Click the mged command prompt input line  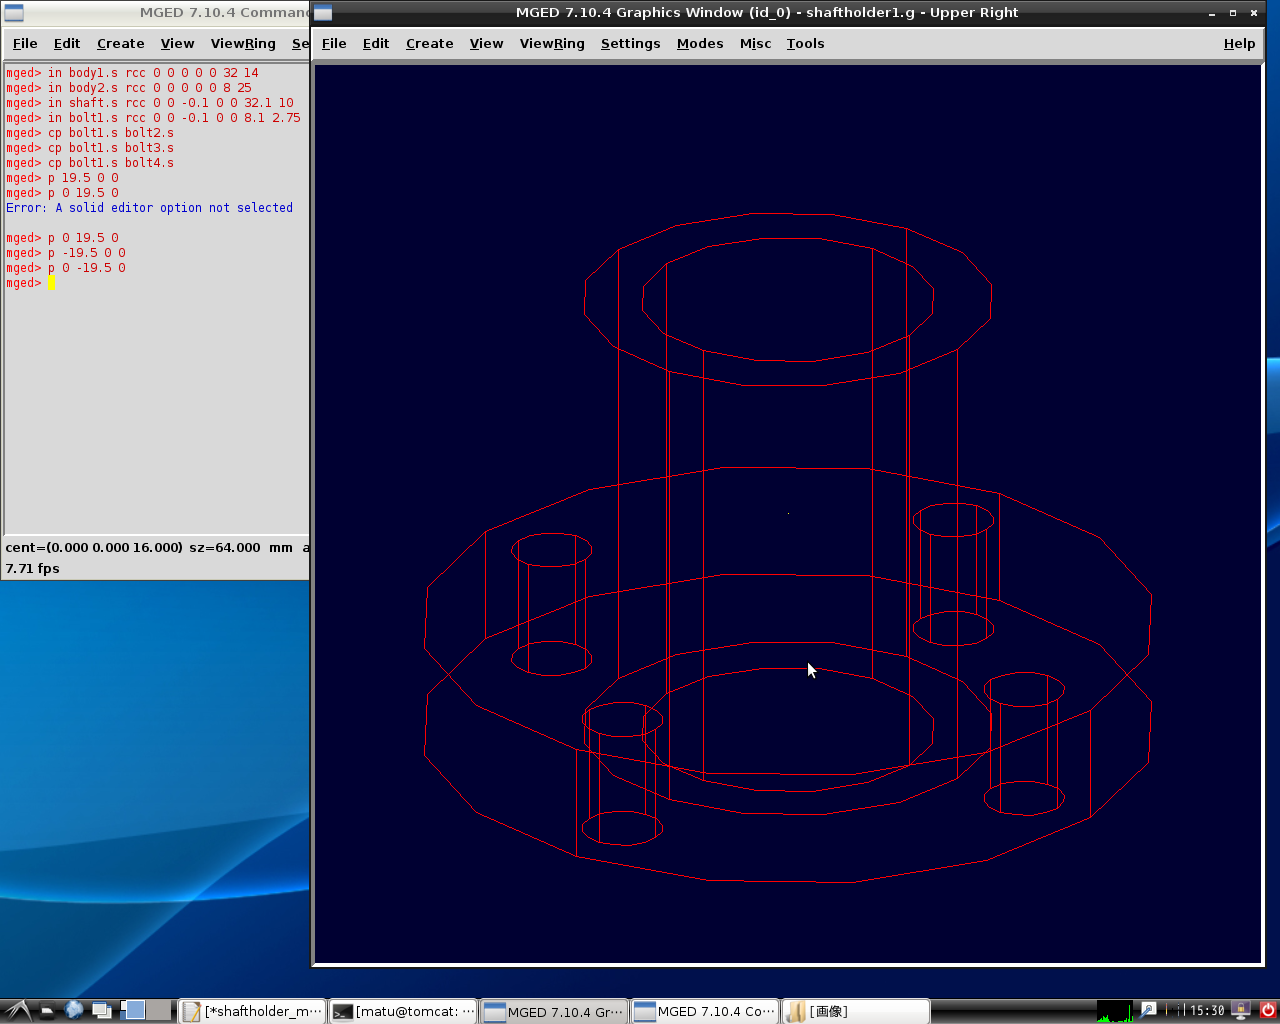[x=156, y=283]
